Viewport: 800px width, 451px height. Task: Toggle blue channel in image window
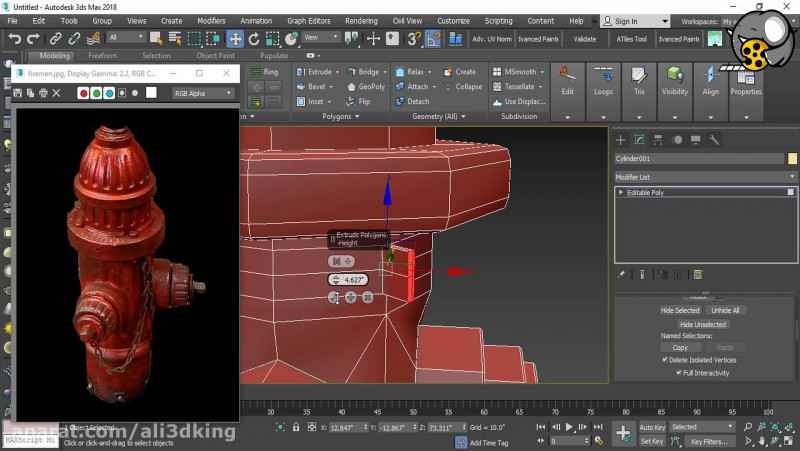click(x=109, y=93)
